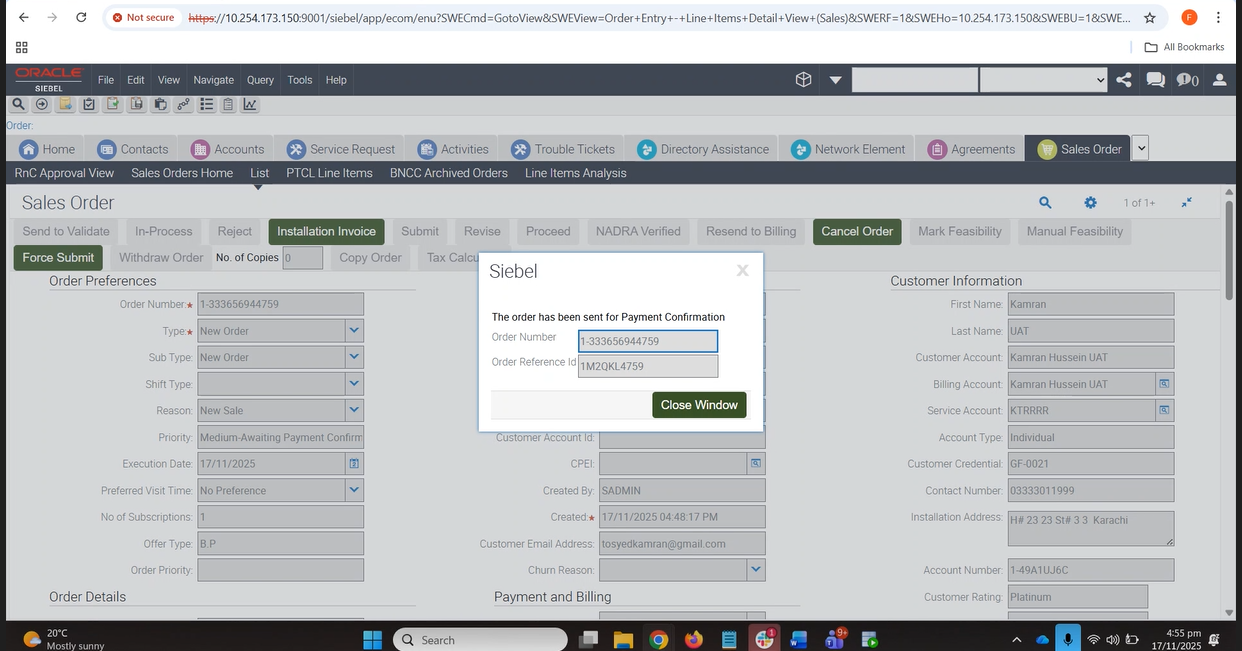Open the chat bubbles icon in the header
This screenshot has width=1242, height=651.
[x=1155, y=80]
